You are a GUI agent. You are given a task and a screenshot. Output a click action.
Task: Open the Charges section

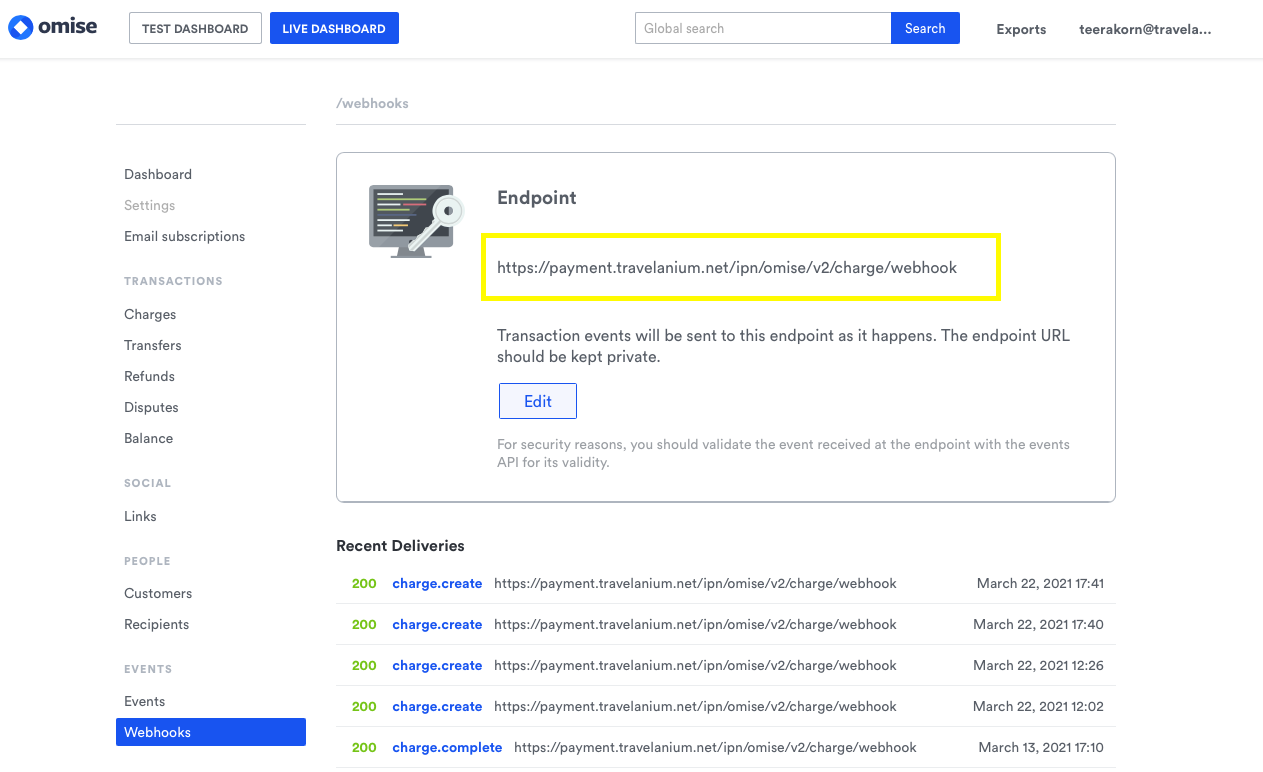tap(150, 314)
